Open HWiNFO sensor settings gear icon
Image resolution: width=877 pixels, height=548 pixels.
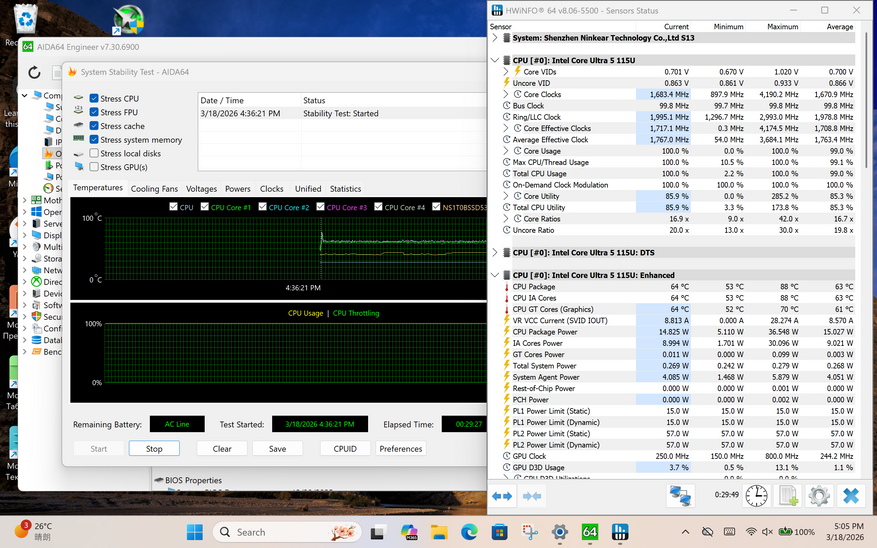point(819,495)
